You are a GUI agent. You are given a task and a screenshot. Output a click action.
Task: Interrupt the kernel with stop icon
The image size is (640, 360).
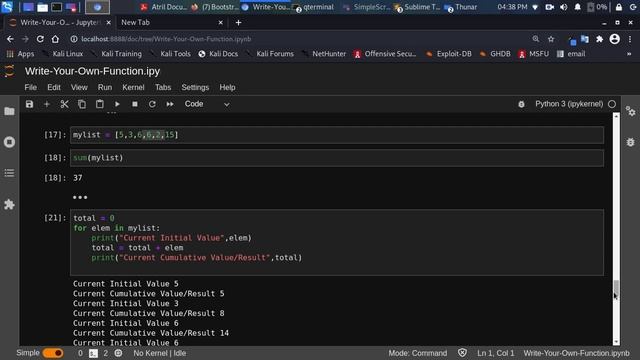135,104
